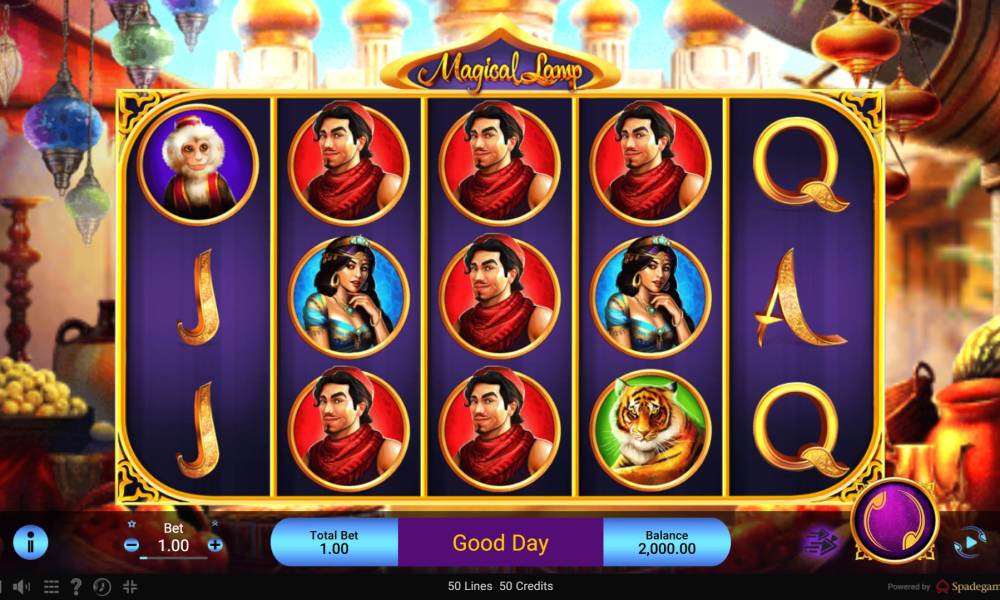Toggle fullscreen with the corner arrows icon

pos(129,587)
